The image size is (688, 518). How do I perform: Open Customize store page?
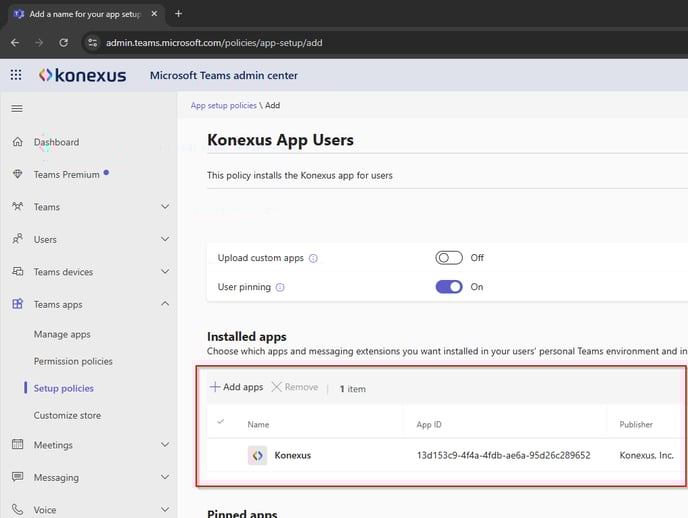[67, 415]
